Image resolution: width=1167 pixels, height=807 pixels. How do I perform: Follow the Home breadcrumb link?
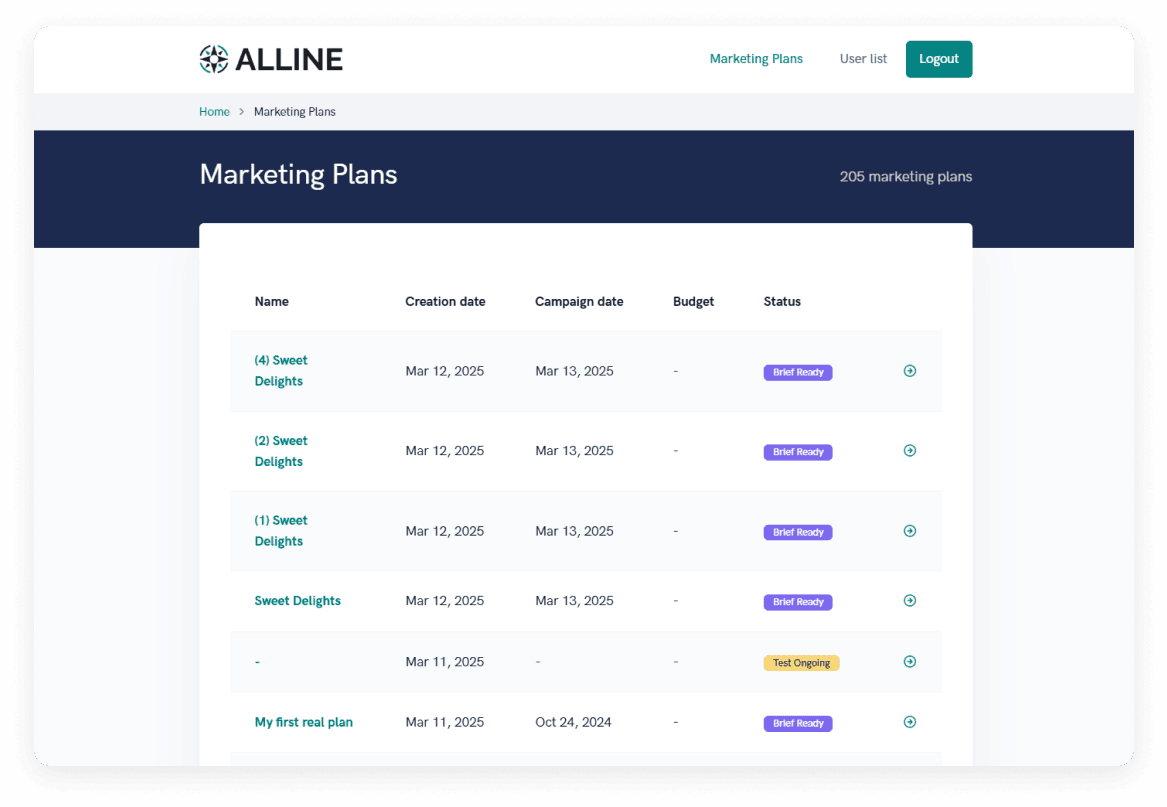214,112
